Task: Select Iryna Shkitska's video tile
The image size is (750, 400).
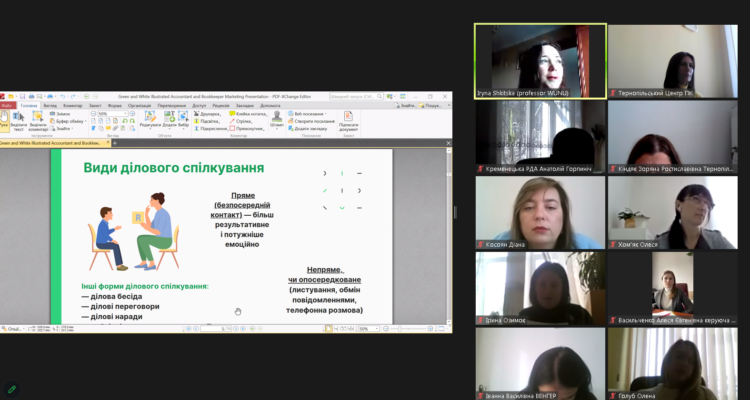Action: [x=540, y=61]
